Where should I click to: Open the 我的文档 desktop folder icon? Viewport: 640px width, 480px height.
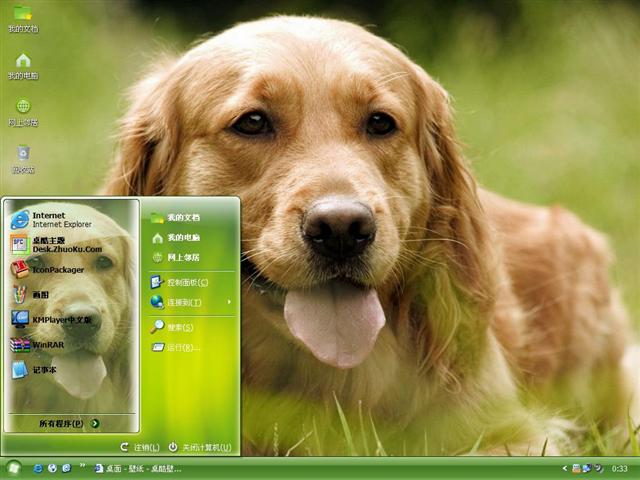pyautogui.click(x=23, y=19)
